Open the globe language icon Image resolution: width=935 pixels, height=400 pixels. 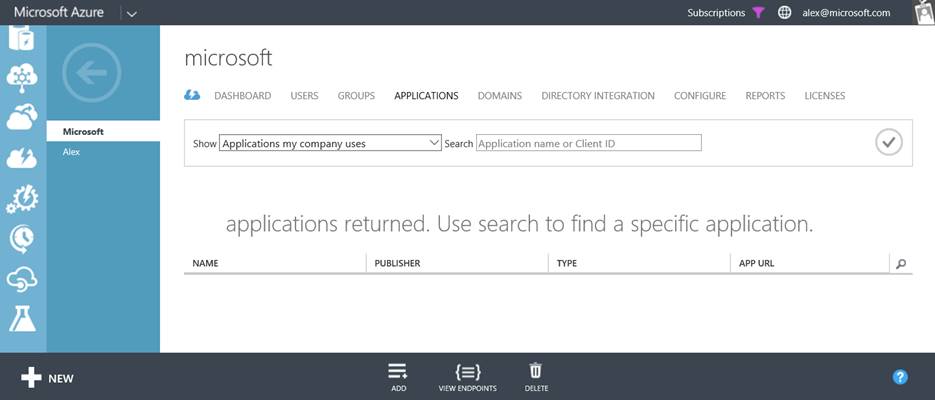(785, 13)
